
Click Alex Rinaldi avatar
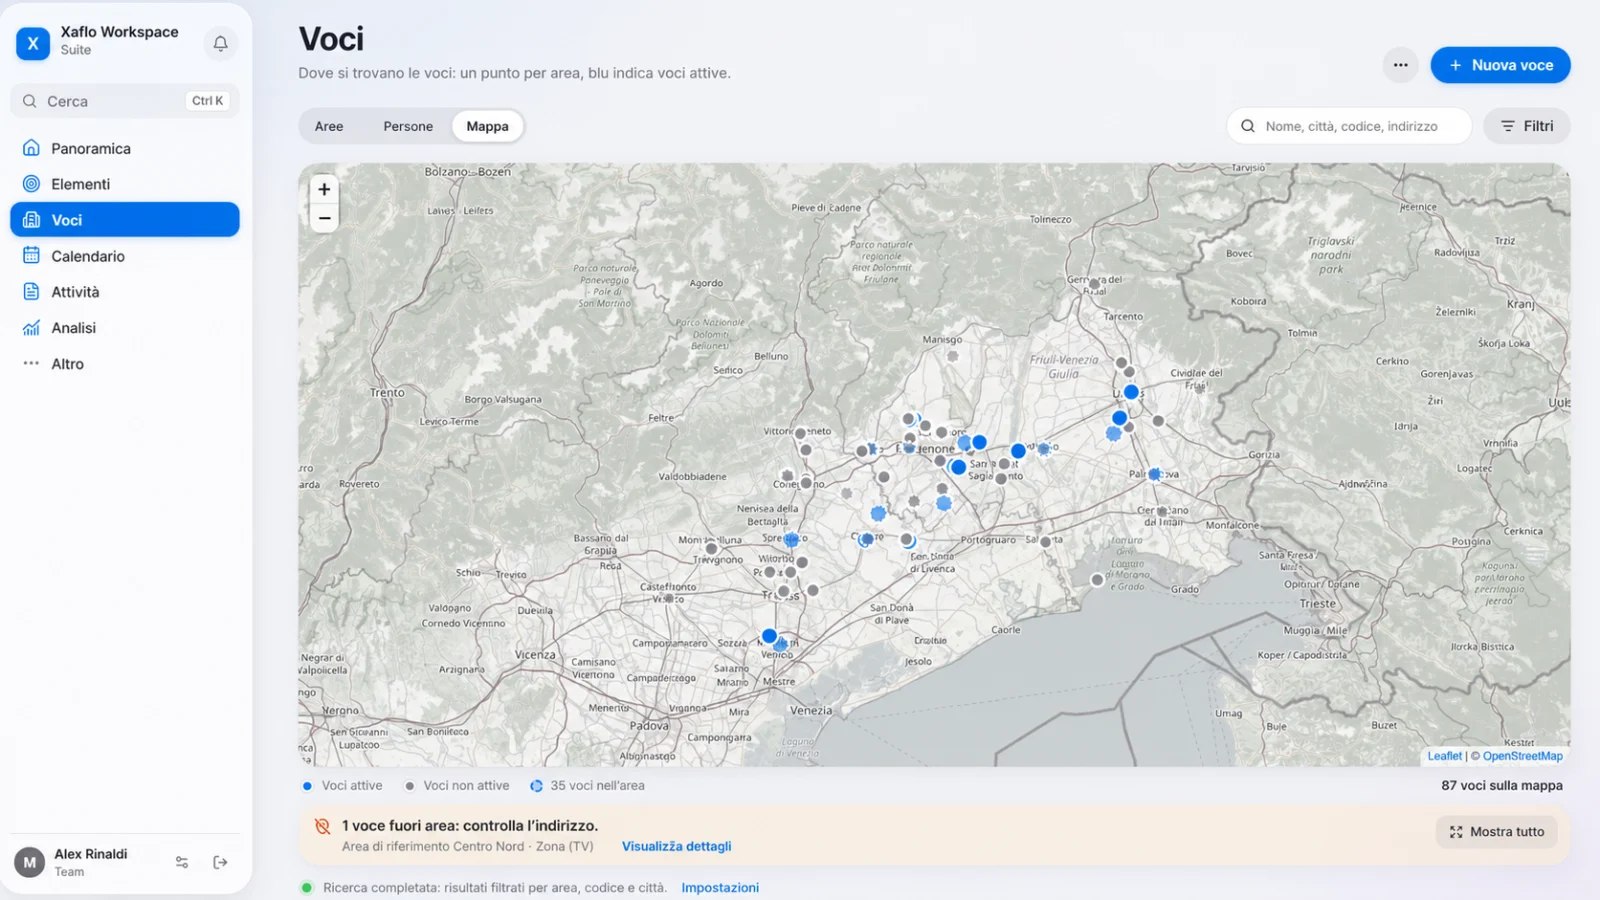pyautogui.click(x=30, y=862)
